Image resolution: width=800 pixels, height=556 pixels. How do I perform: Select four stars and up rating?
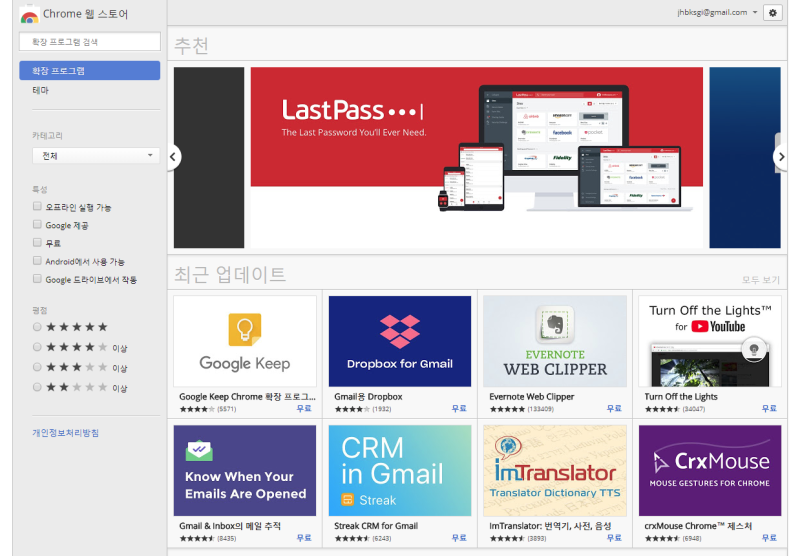tap(37, 347)
